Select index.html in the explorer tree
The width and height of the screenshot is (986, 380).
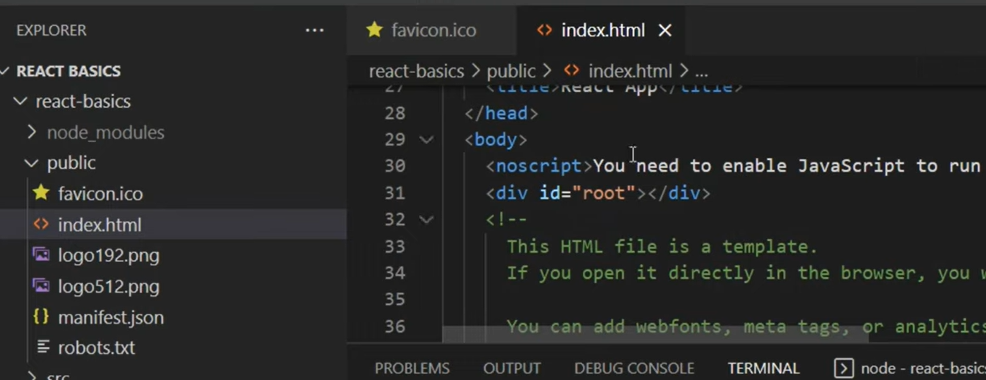point(99,225)
